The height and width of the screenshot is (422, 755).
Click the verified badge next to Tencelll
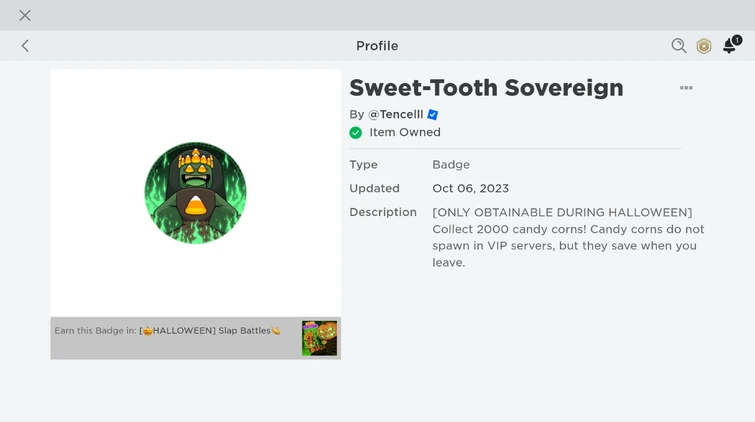point(432,115)
